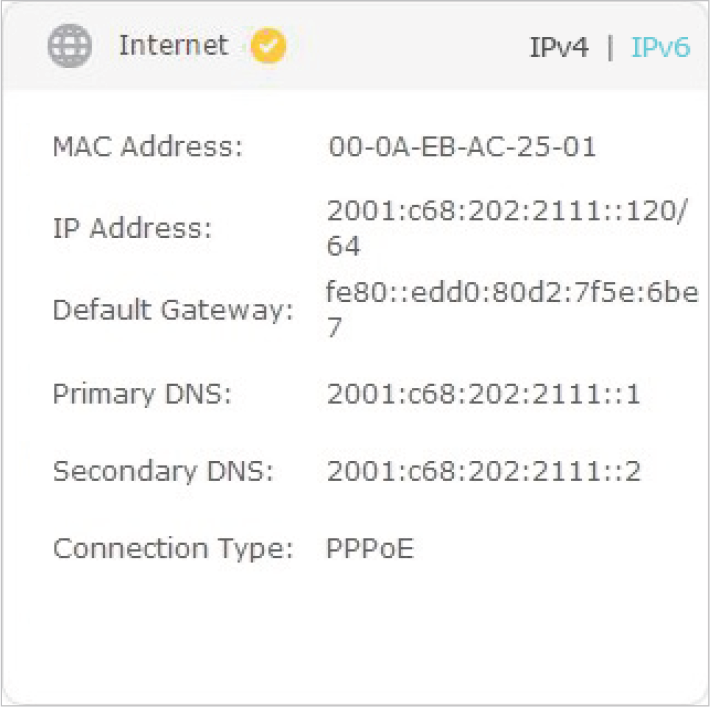Image resolution: width=710 pixels, height=707 pixels.
Task: Click the separator between IPv4 and IPv6
Action: tap(610, 48)
